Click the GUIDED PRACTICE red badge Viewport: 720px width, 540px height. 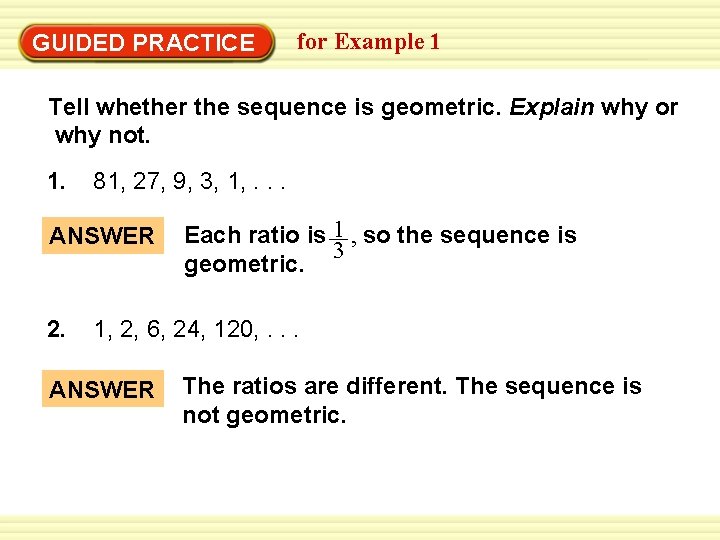pyautogui.click(x=146, y=43)
